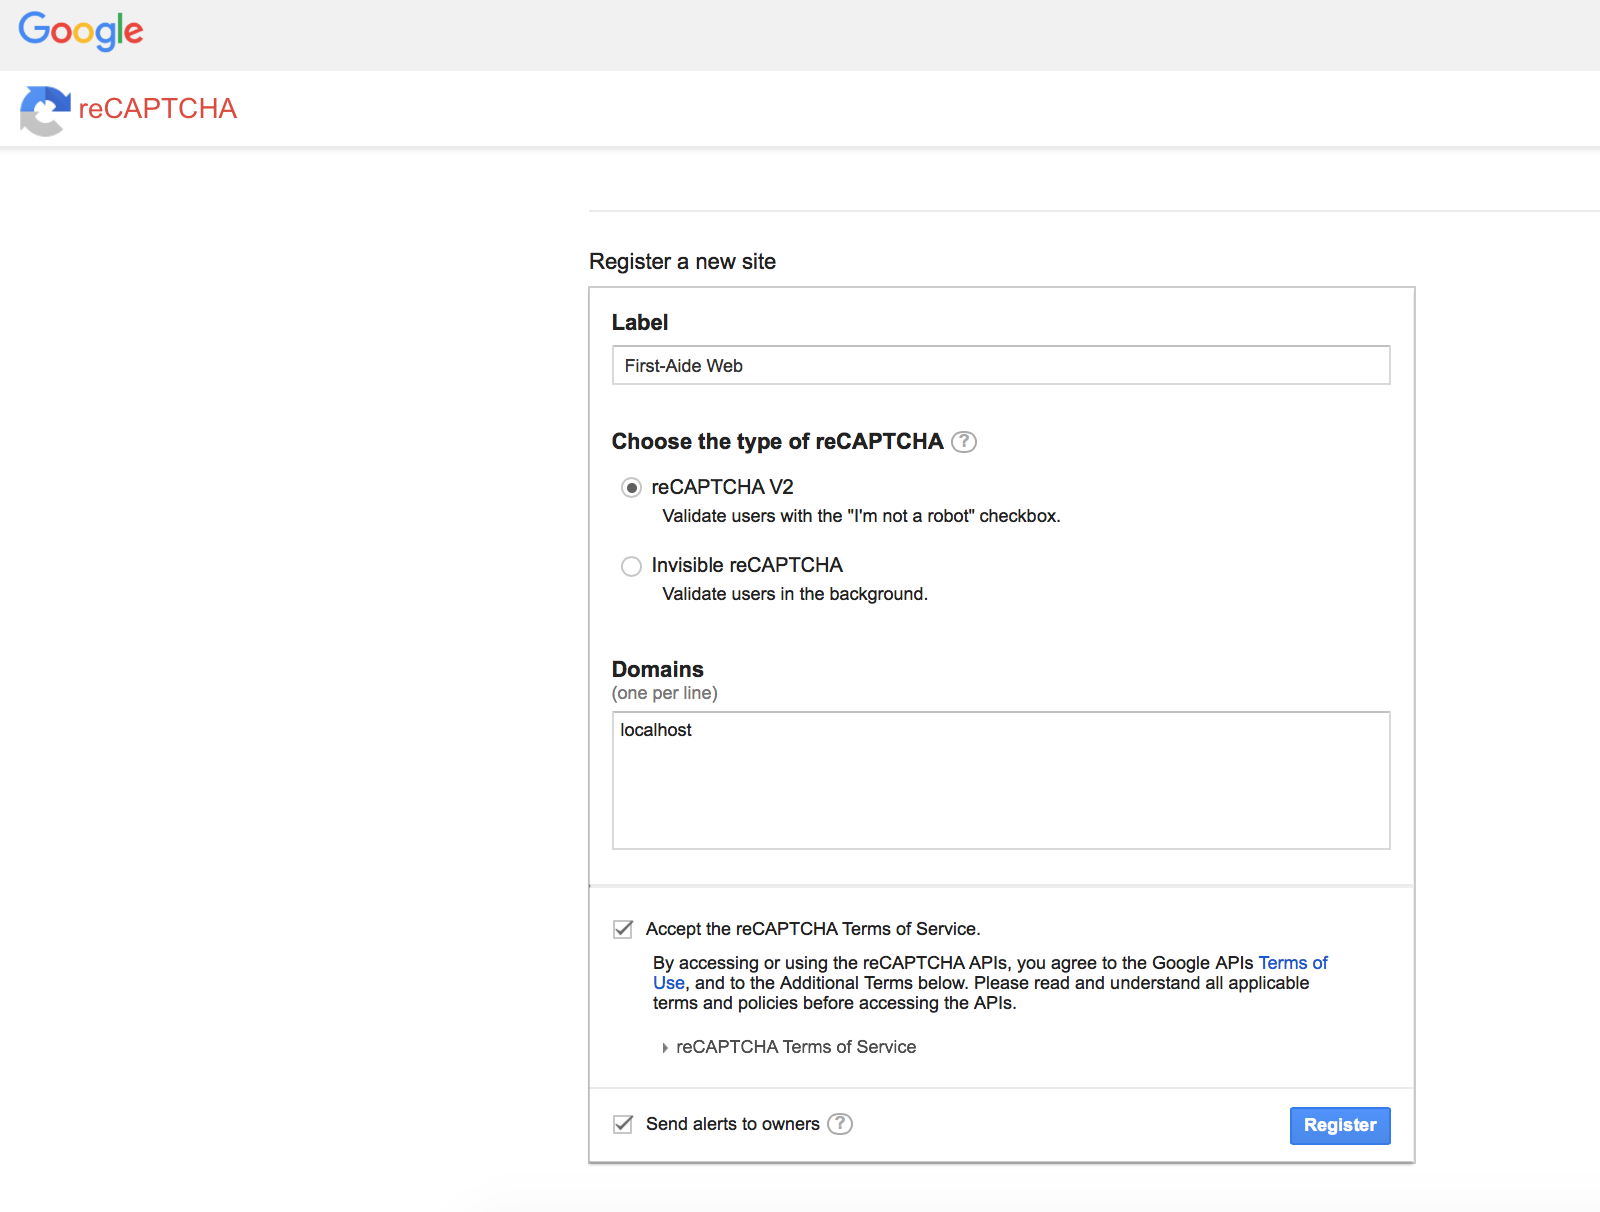Click the 'Domains' heading
This screenshot has width=1600, height=1212.
[x=658, y=669]
